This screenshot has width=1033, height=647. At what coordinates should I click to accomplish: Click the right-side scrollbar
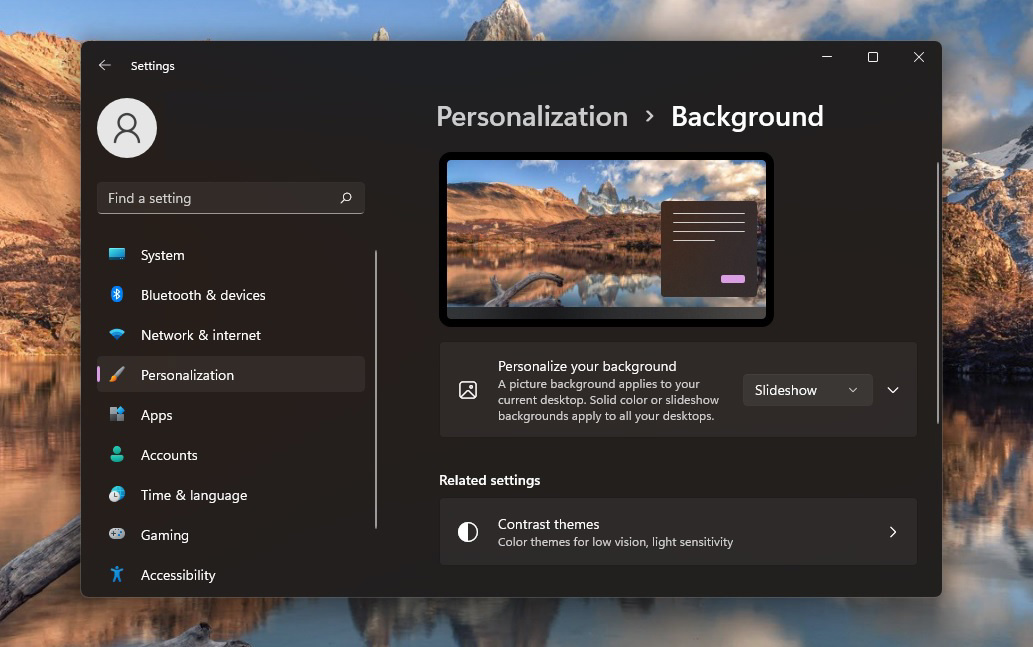[936, 300]
